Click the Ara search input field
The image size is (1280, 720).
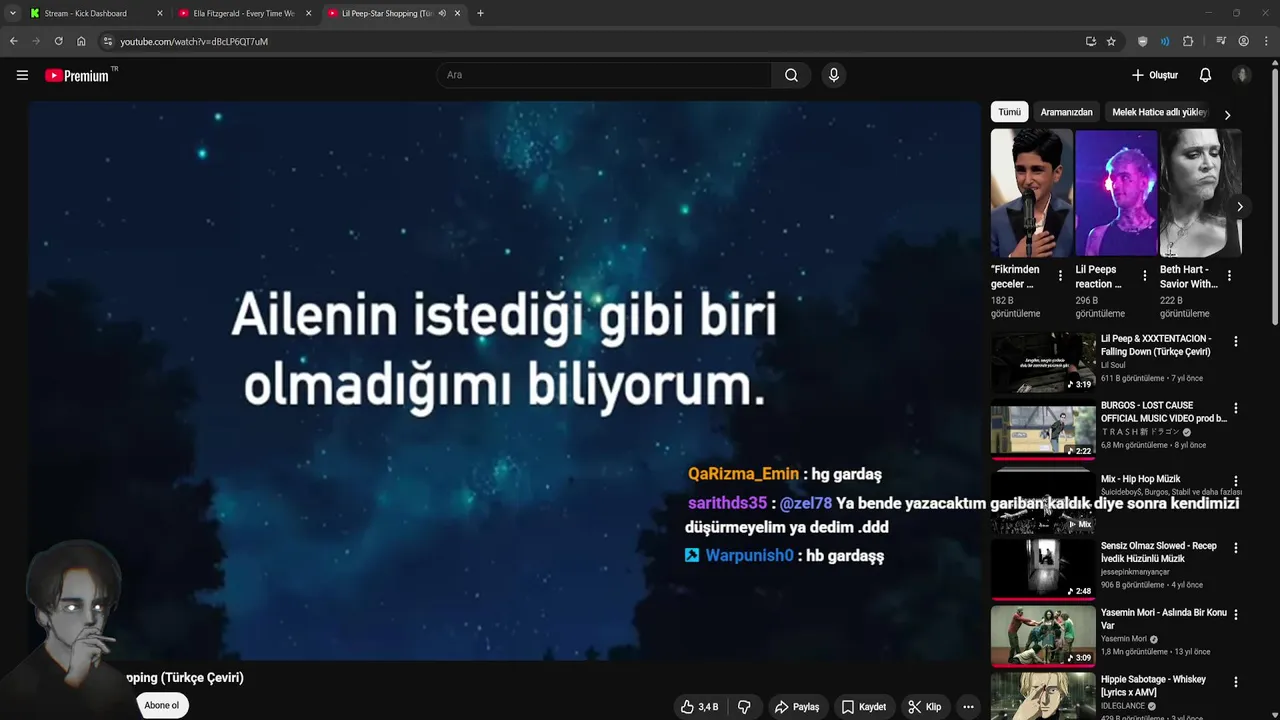coord(604,75)
